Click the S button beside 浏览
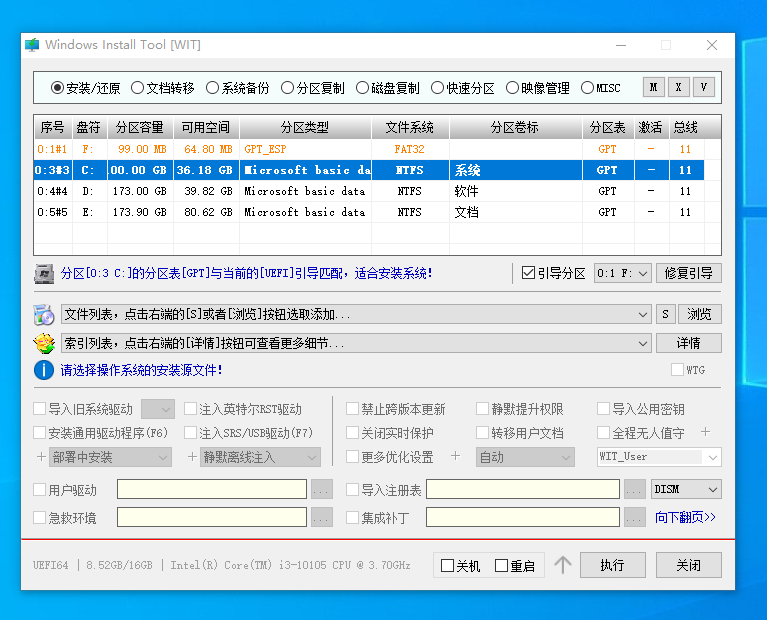767x620 pixels. (x=665, y=315)
